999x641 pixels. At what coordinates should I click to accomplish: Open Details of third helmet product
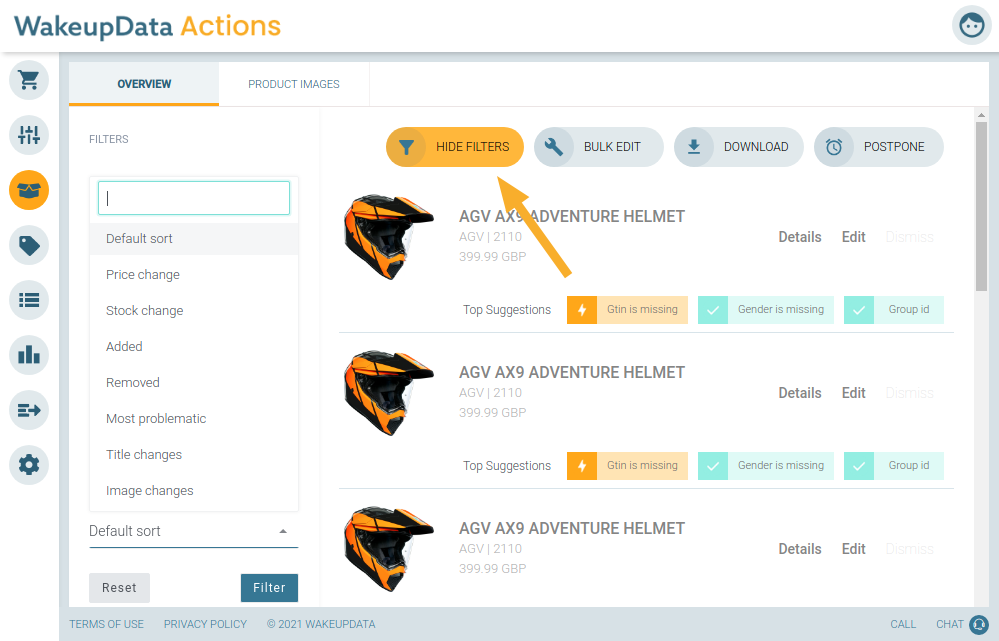pyautogui.click(x=800, y=549)
